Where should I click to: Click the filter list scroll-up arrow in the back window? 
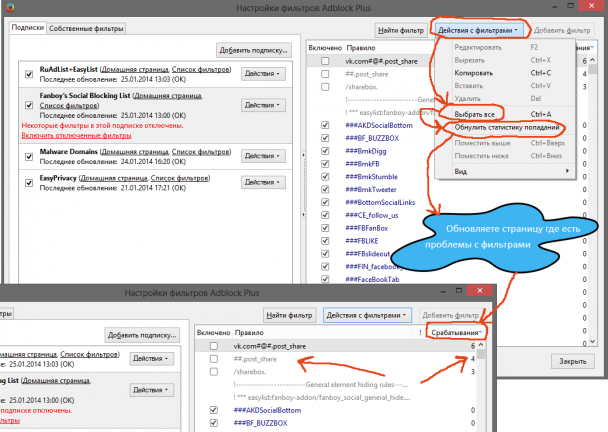coord(592,60)
